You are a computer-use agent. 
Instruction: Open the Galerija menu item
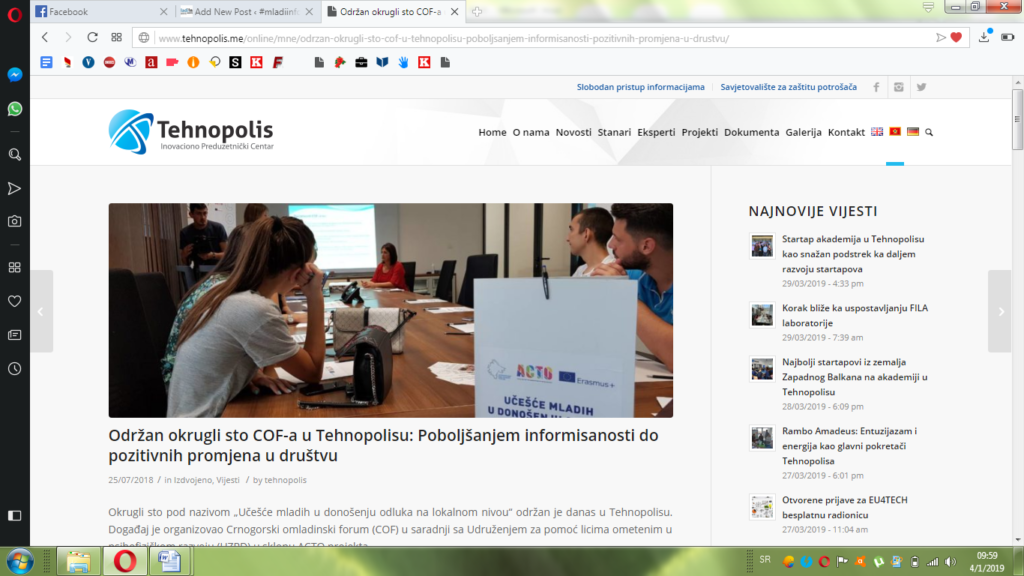(803, 132)
